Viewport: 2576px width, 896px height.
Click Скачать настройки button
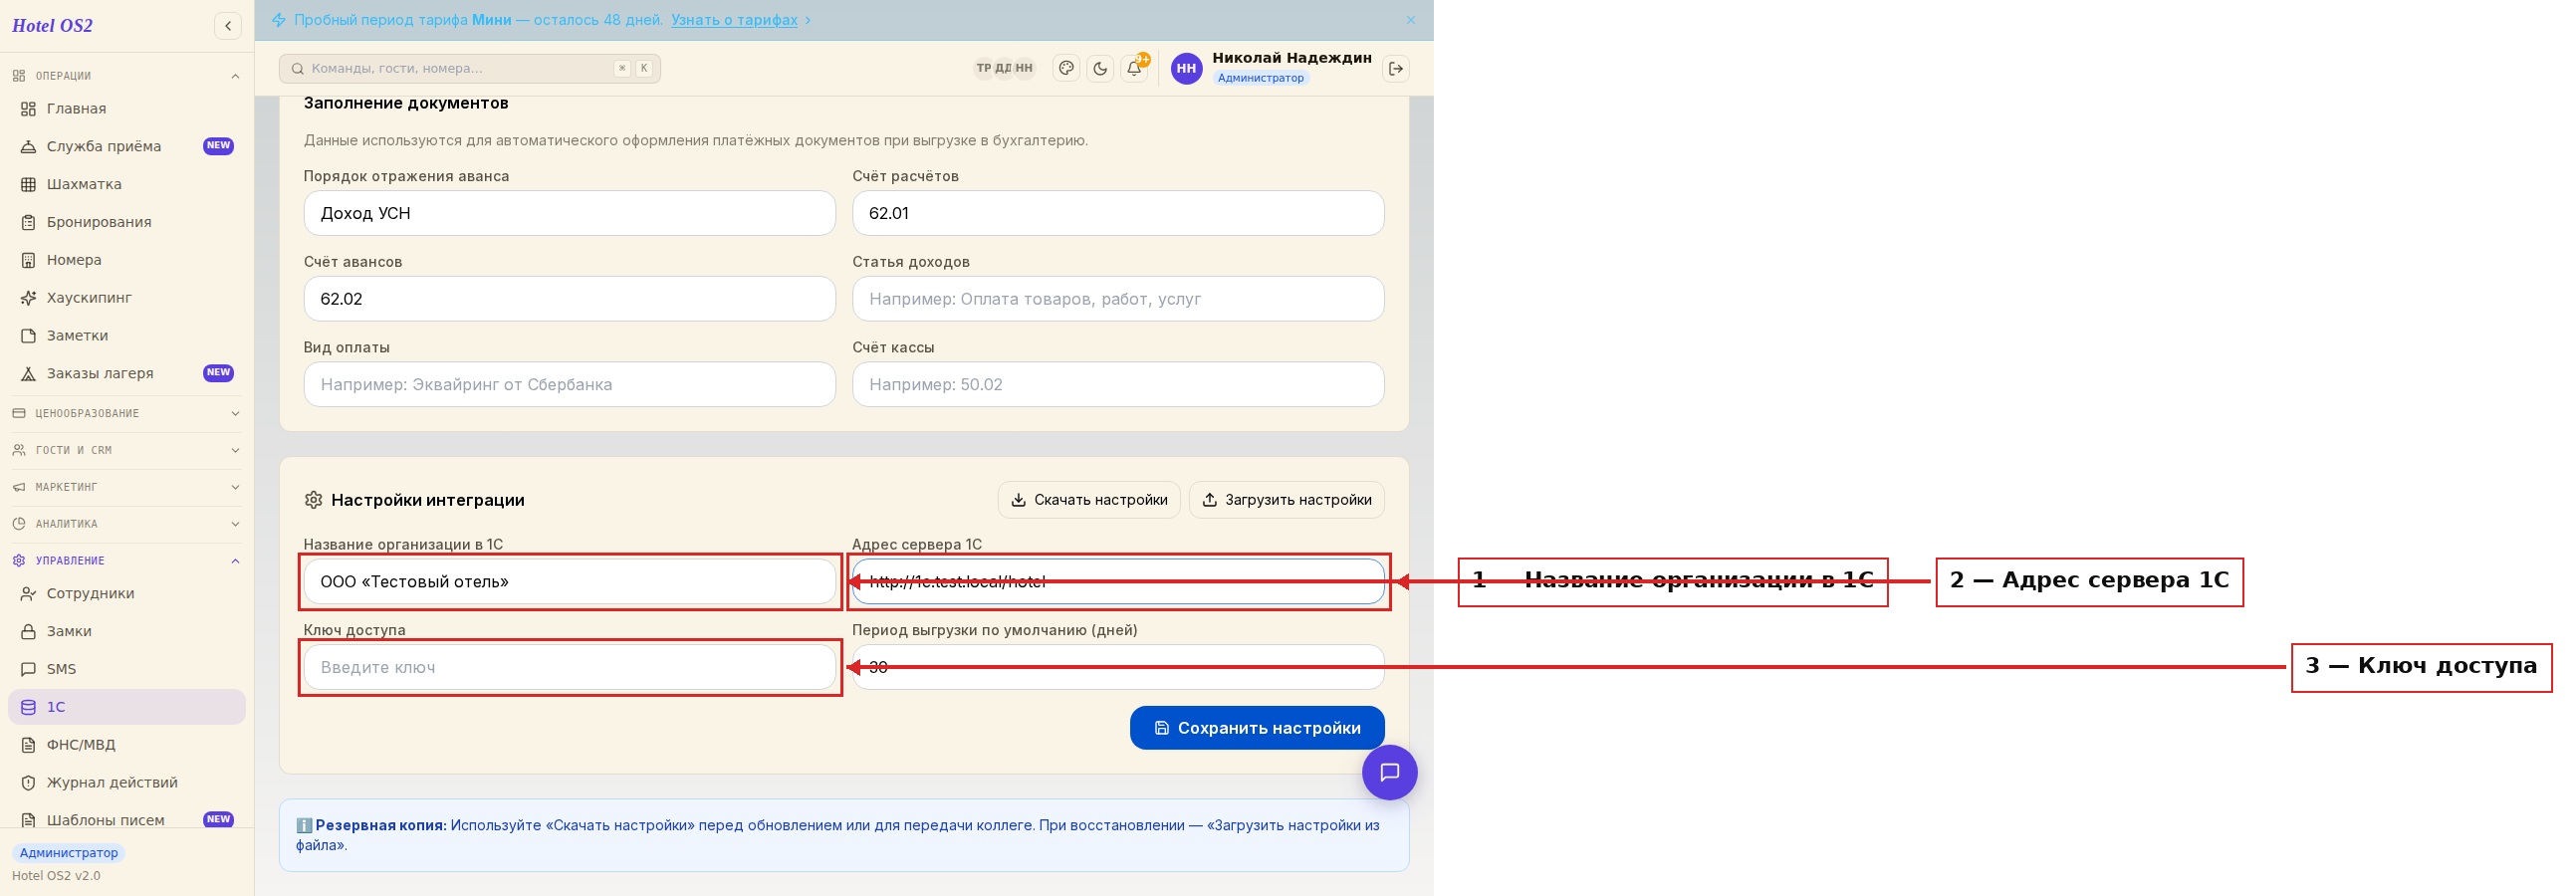click(x=1088, y=500)
